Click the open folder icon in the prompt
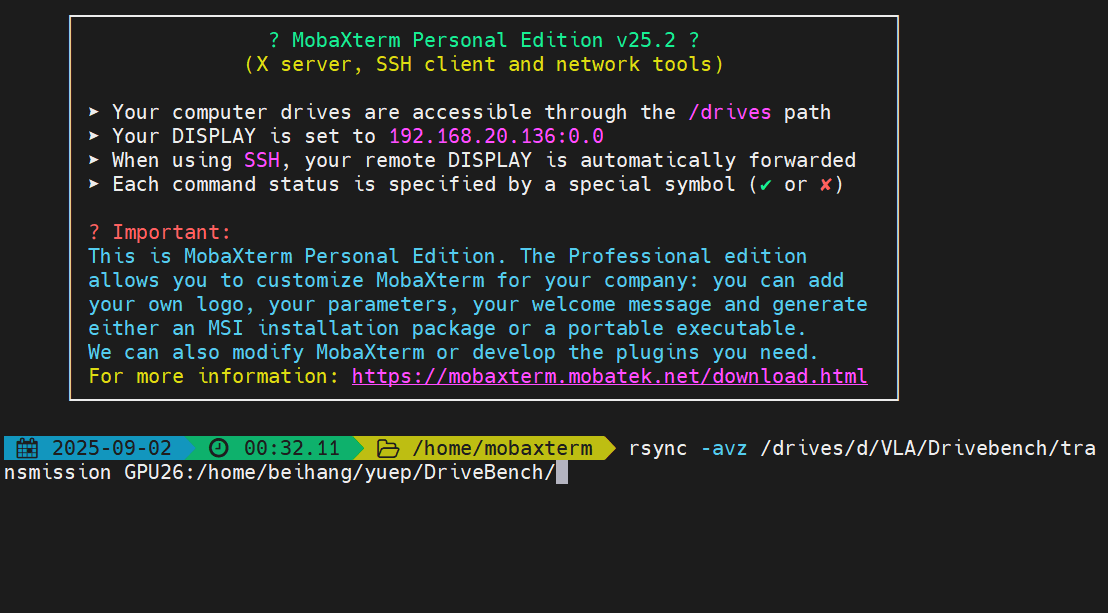The height and width of the screenshot is (613, 1108). (388, 448)
